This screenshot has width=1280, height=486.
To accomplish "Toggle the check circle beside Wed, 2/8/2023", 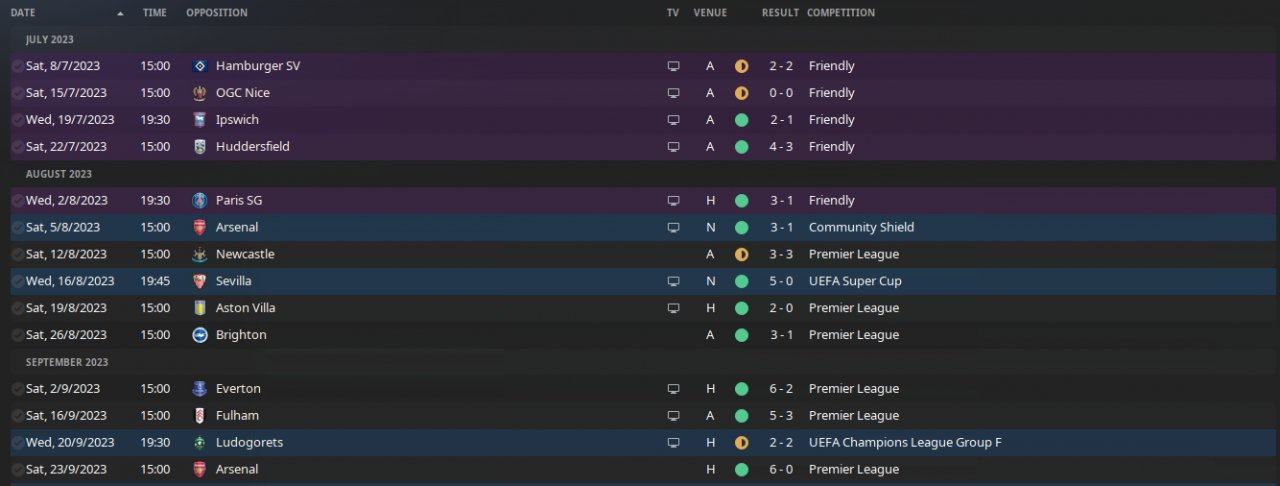I will [x=17, y=201].
